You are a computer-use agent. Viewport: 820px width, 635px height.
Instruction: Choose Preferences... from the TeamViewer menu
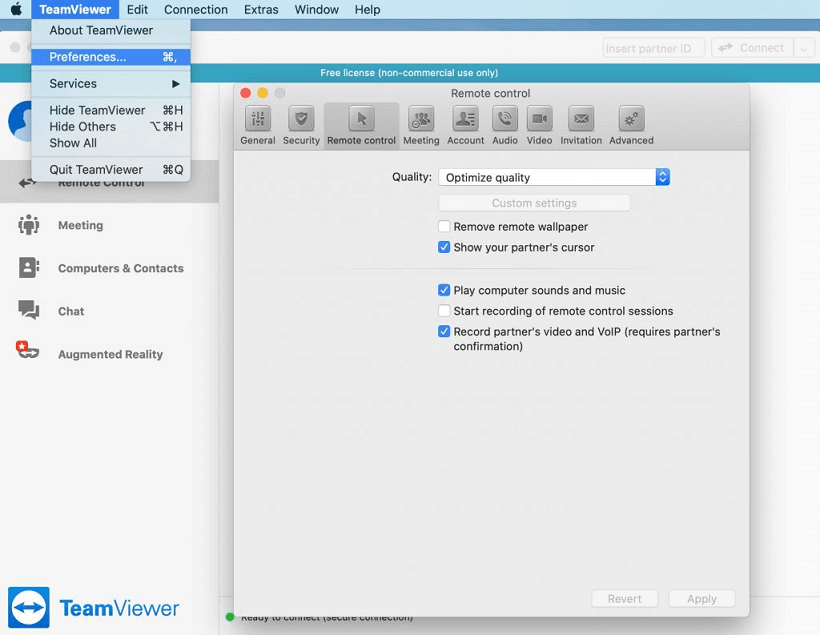pos(88,57)
